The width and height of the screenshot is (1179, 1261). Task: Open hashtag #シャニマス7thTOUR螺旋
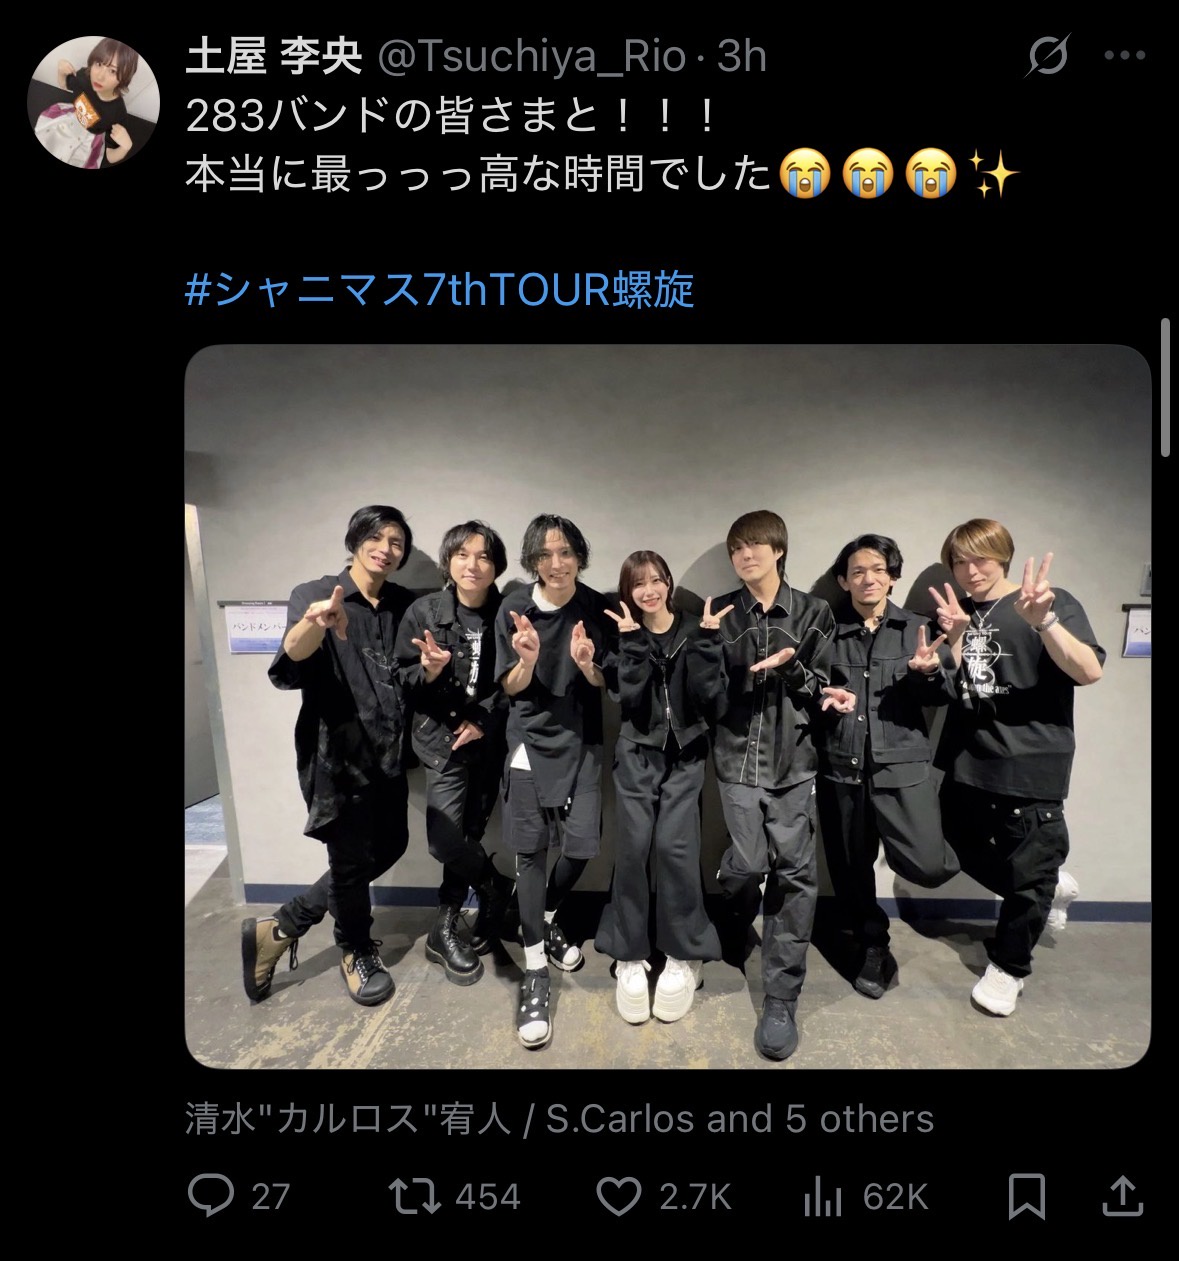point(440,290)
